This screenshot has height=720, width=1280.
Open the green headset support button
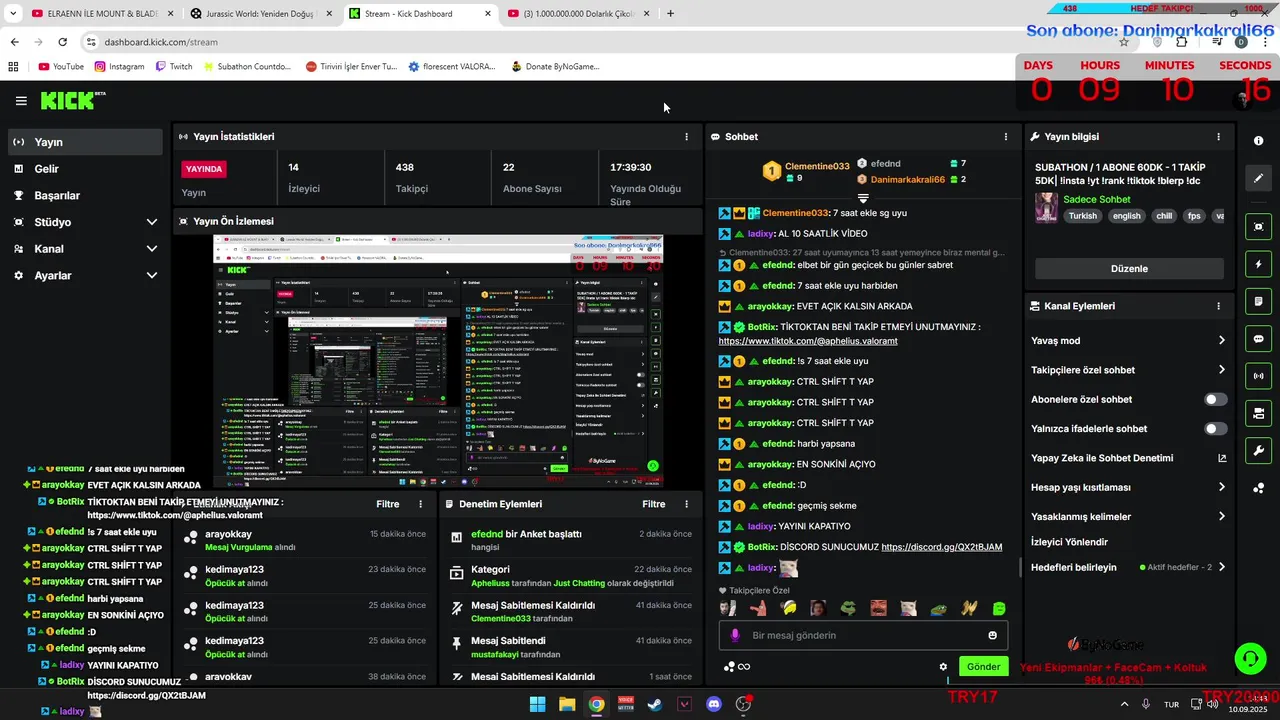[x=1250, y=658]
